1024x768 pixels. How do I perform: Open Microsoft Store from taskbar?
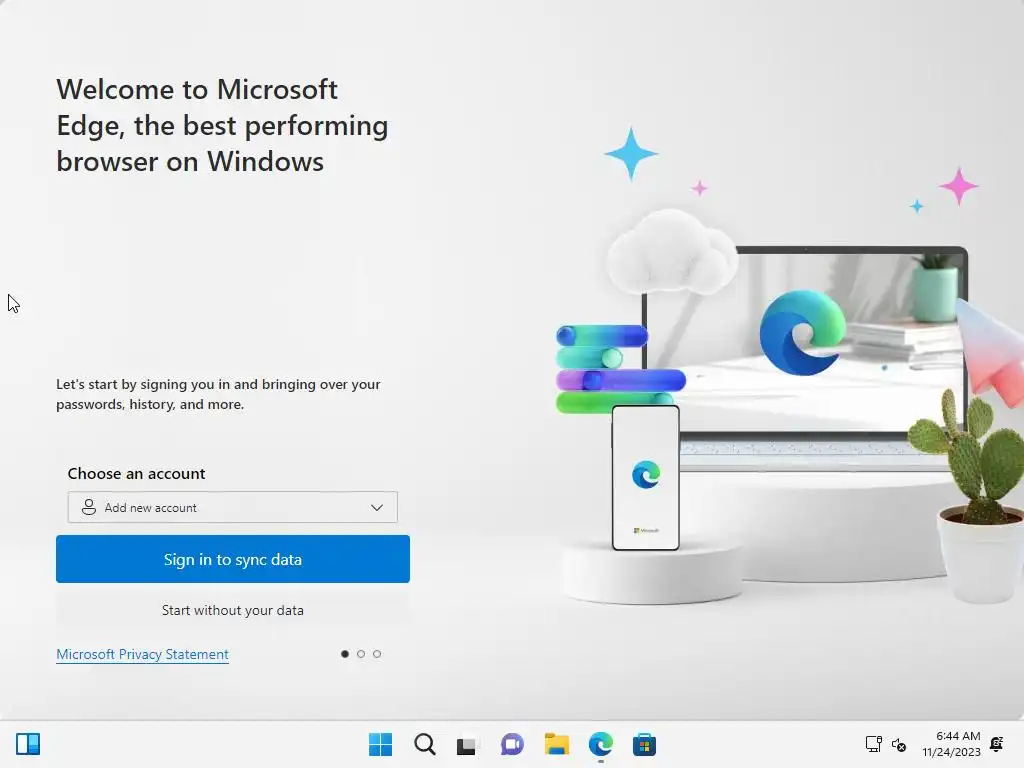[644, 744]
